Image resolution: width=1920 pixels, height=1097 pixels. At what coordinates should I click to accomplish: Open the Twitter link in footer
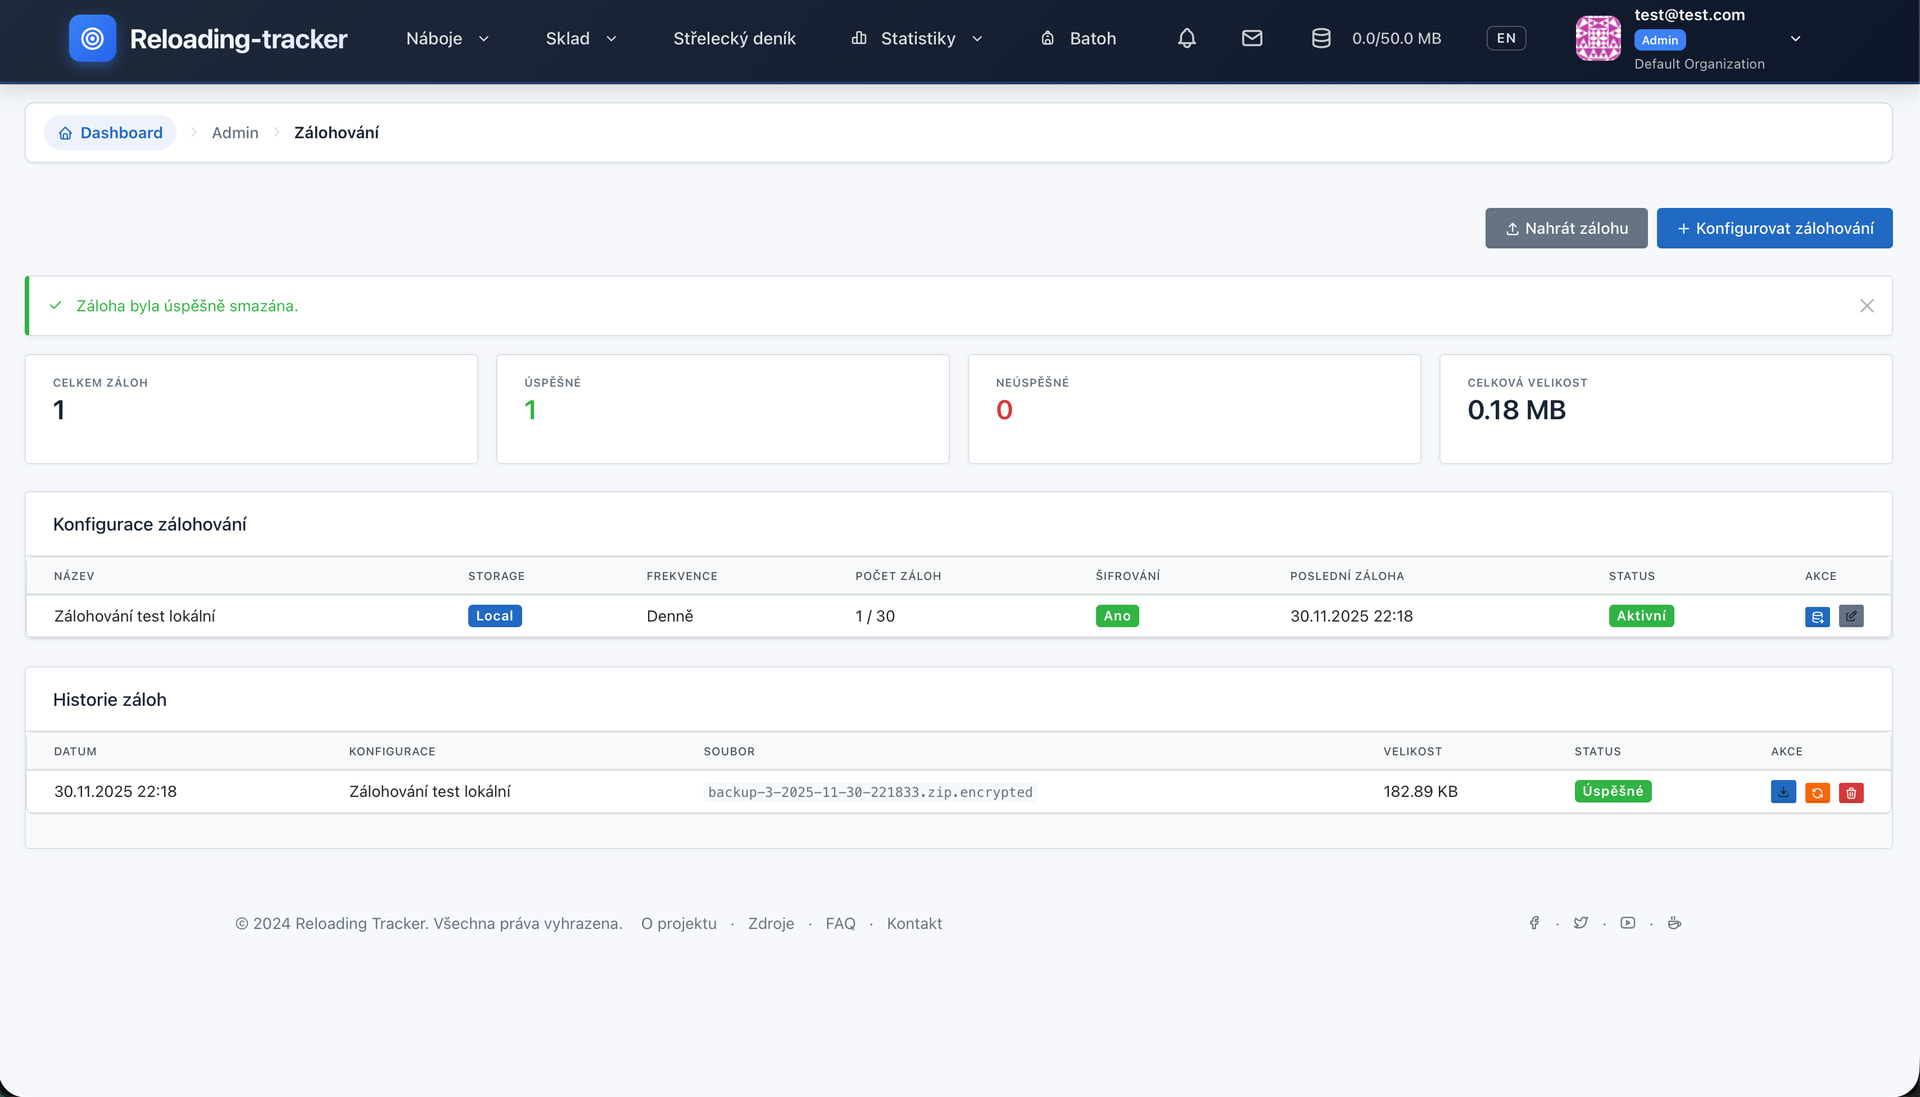pyautogui.click(x=1580, y=923)
